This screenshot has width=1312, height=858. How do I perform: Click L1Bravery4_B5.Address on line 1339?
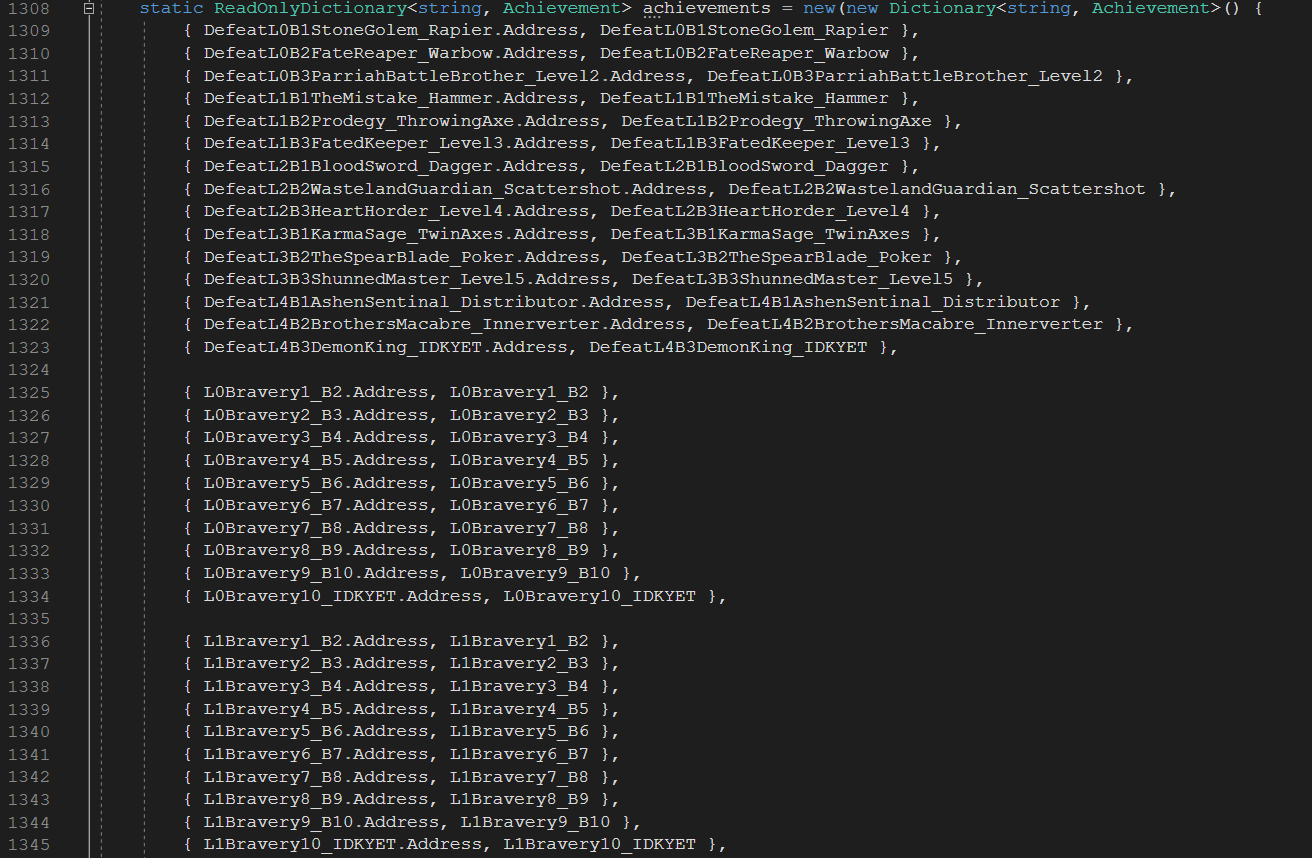point(316,709)
